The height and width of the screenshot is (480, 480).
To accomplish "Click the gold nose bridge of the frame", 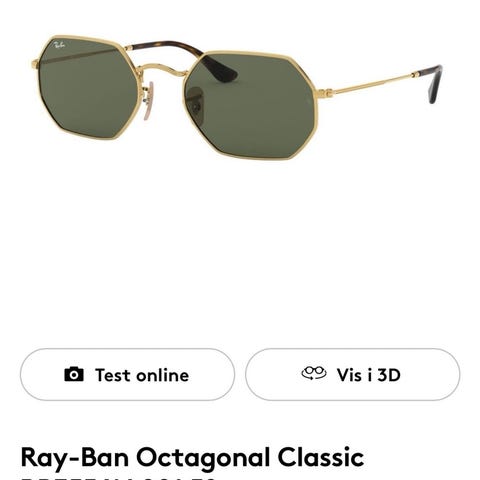I will 163,70.
